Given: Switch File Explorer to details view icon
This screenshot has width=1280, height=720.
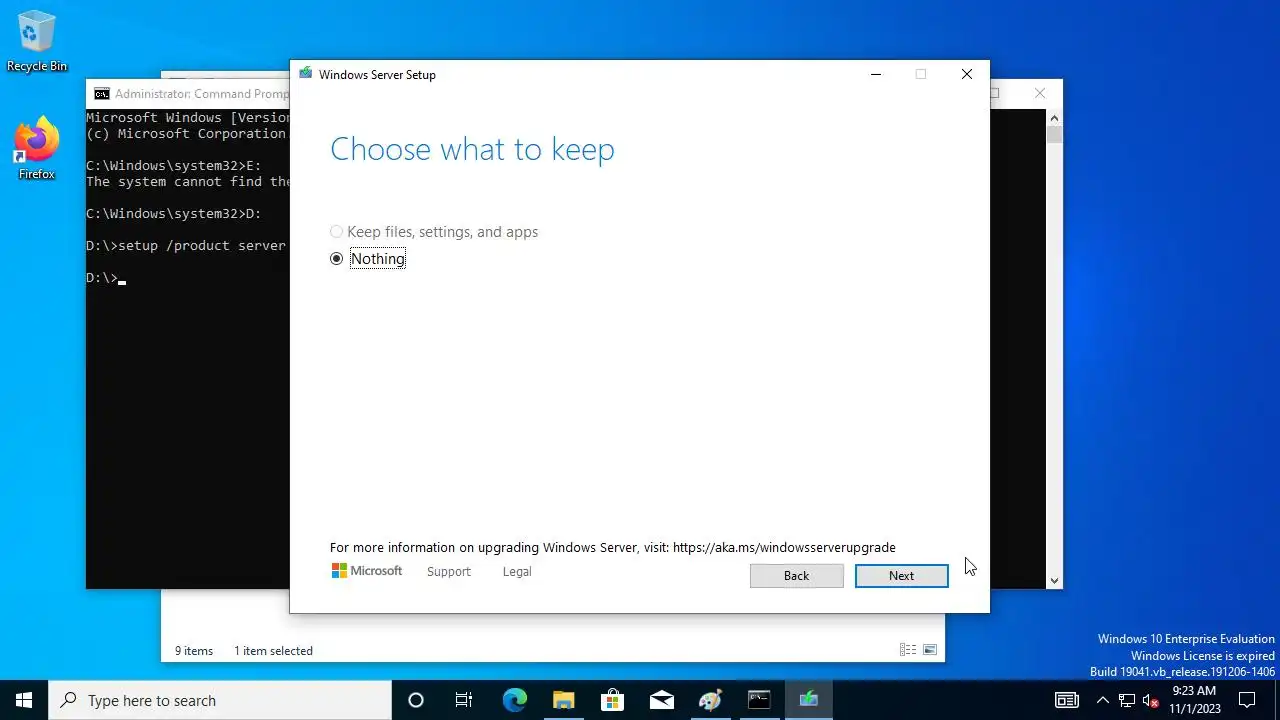Looking at the screenshot, I should click(x=908, y=650).
